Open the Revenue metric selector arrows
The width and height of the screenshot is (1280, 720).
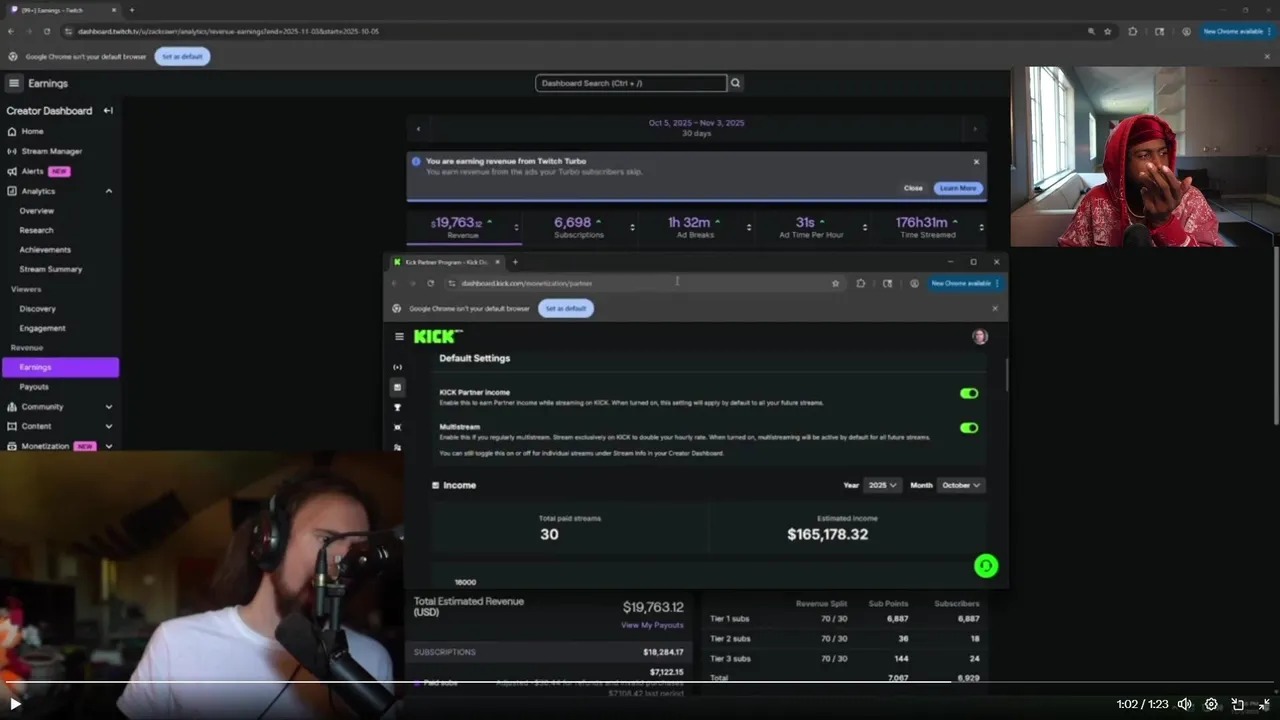516,227
